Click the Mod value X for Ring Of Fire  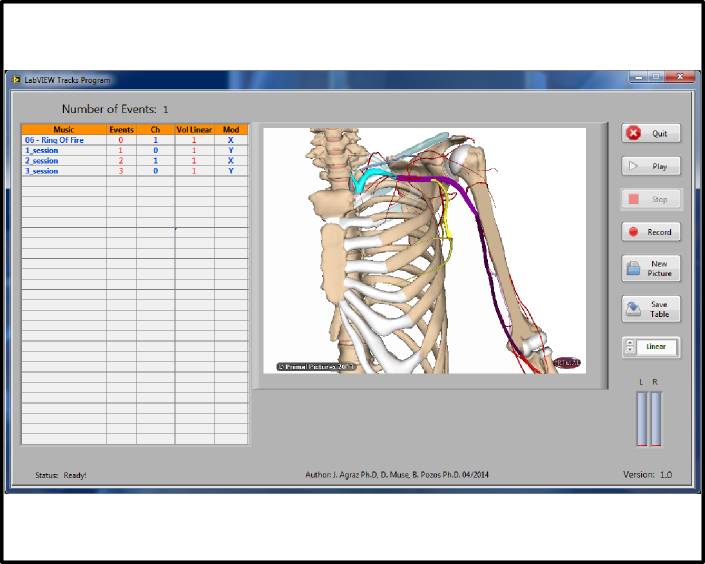pos(231,141)
